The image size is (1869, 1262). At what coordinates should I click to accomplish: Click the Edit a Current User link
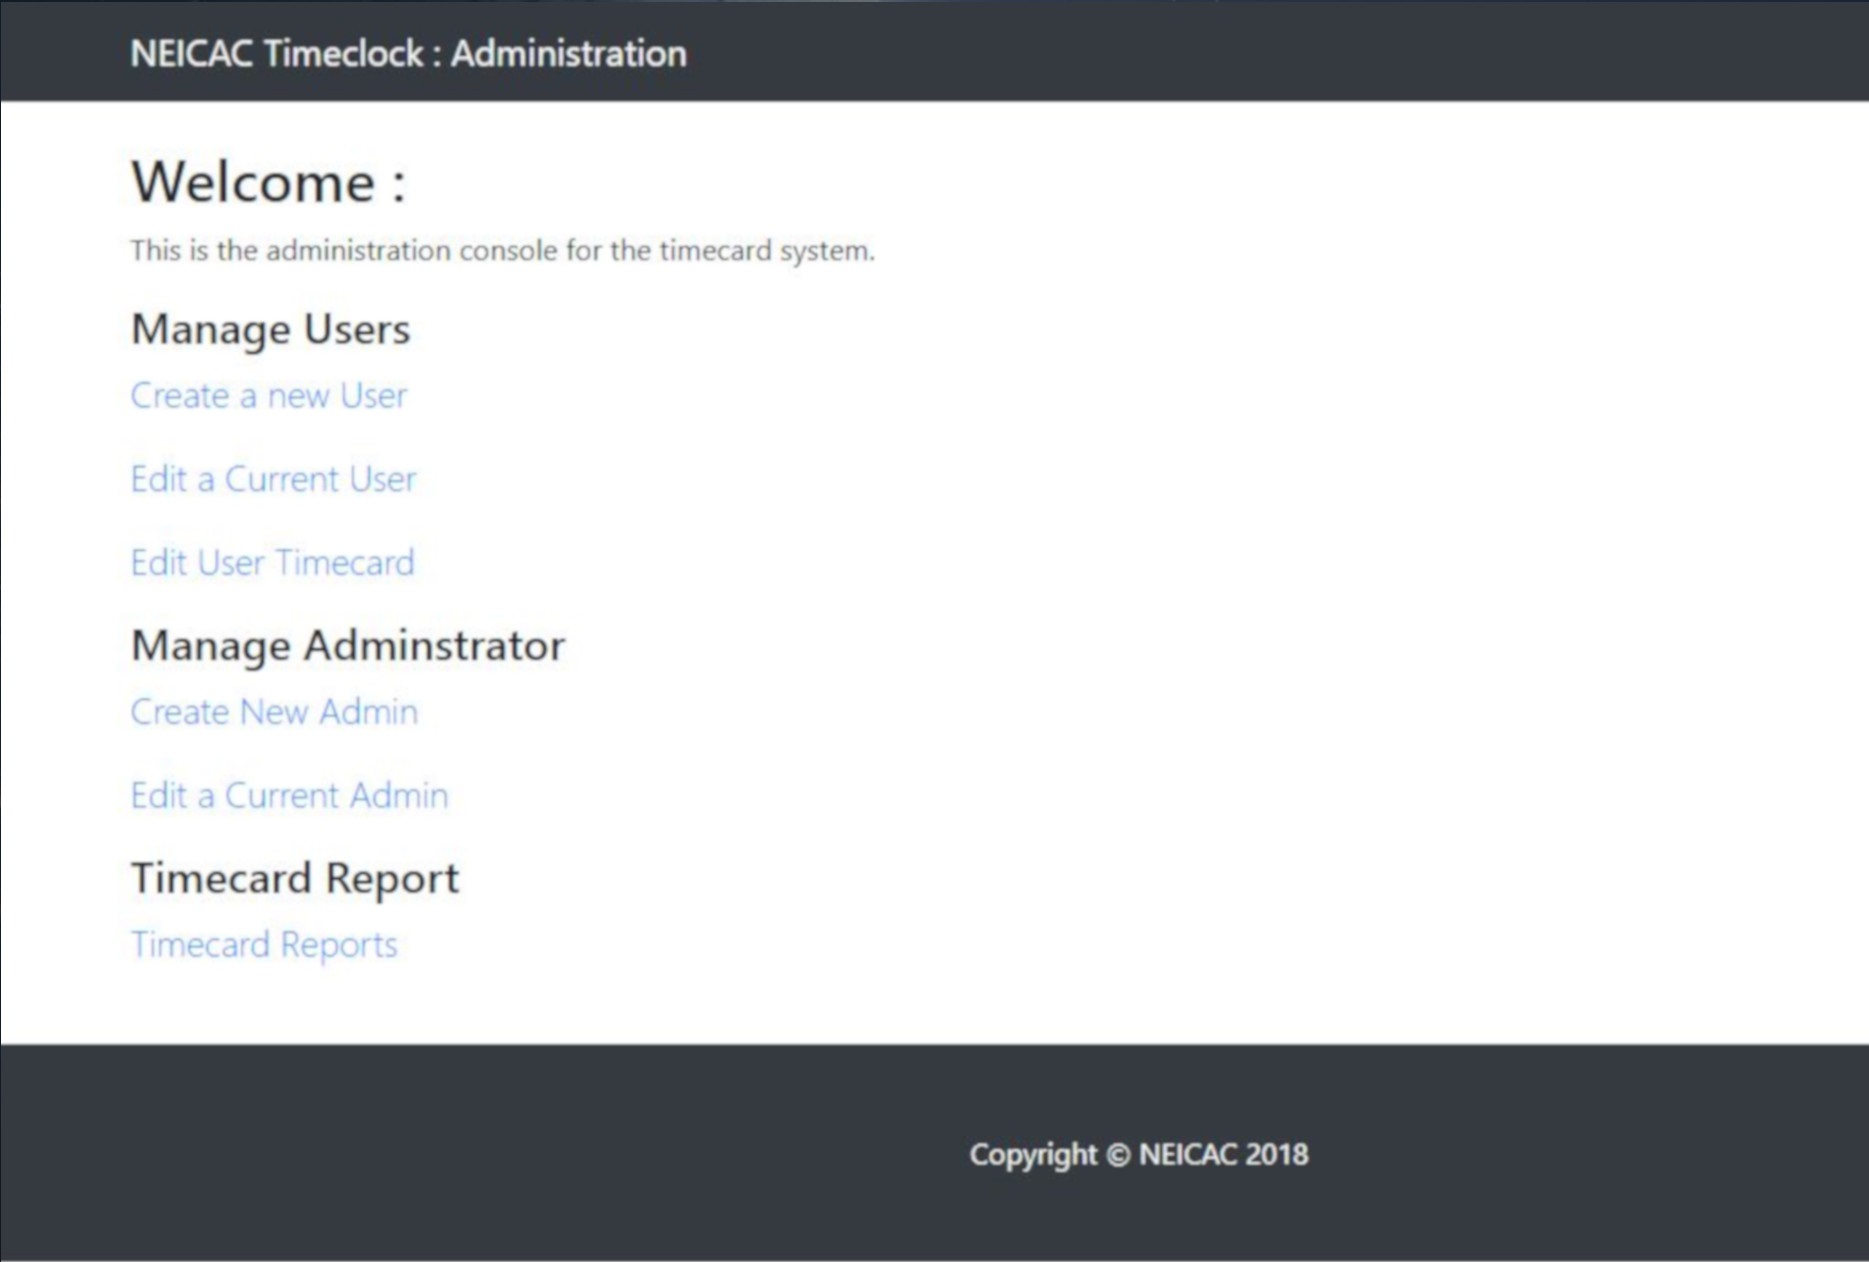273,480
